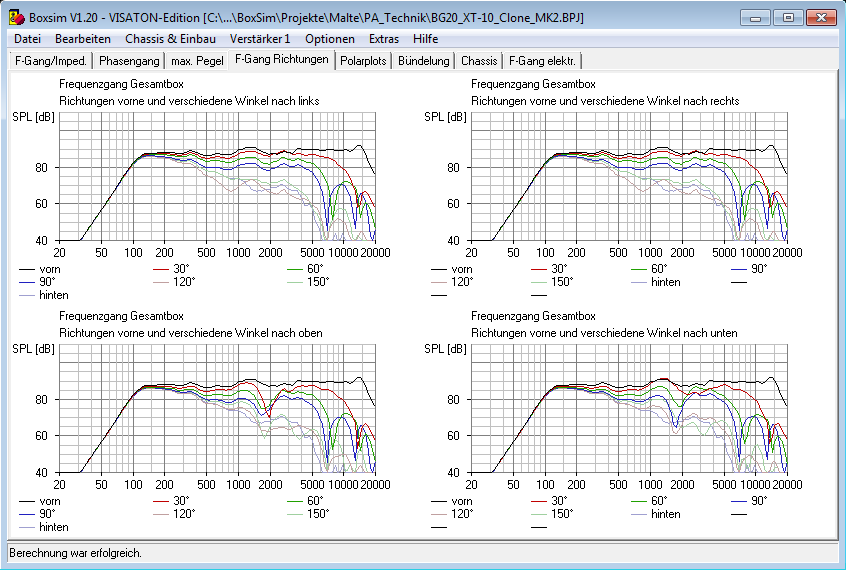Open the Bearbeiten menu
Screen dimensions: 846x570
pyautogui.click(x=83, y=38)
